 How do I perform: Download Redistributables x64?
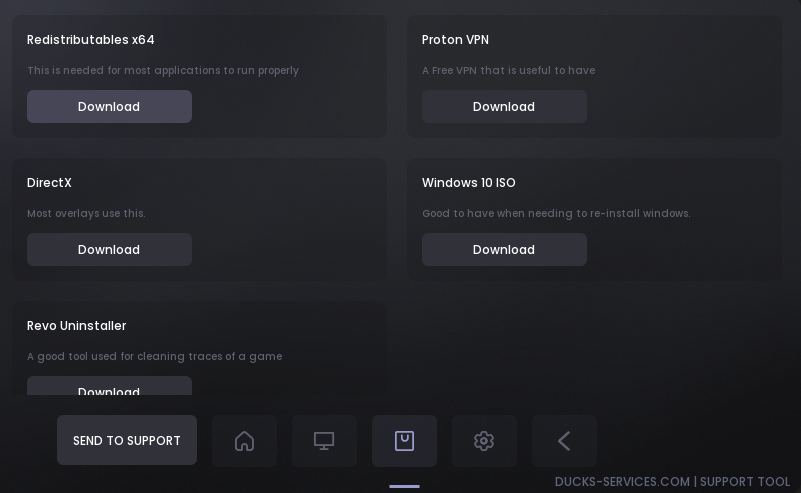point(109,107)
